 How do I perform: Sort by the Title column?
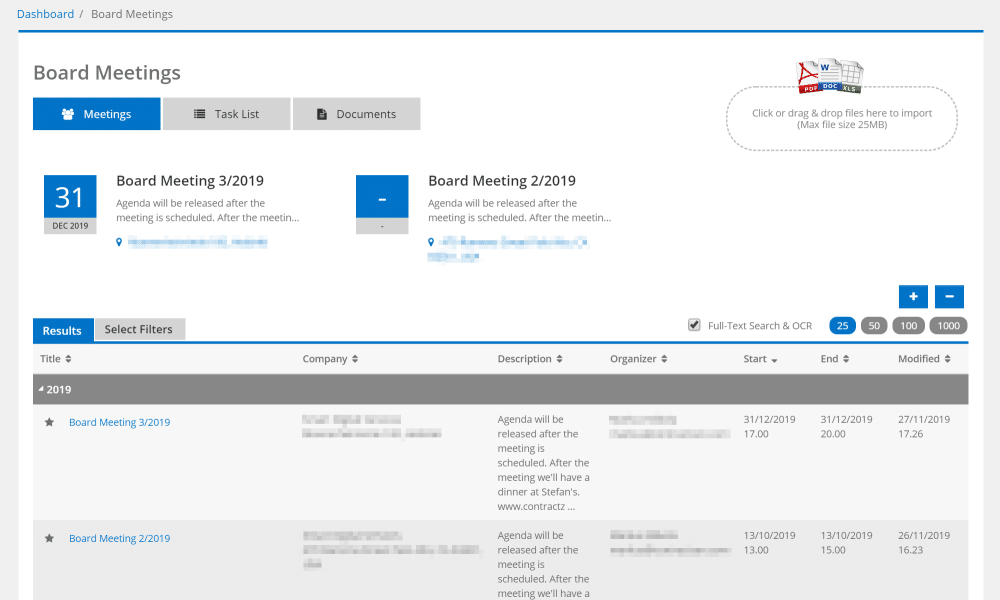coord(56,359)
